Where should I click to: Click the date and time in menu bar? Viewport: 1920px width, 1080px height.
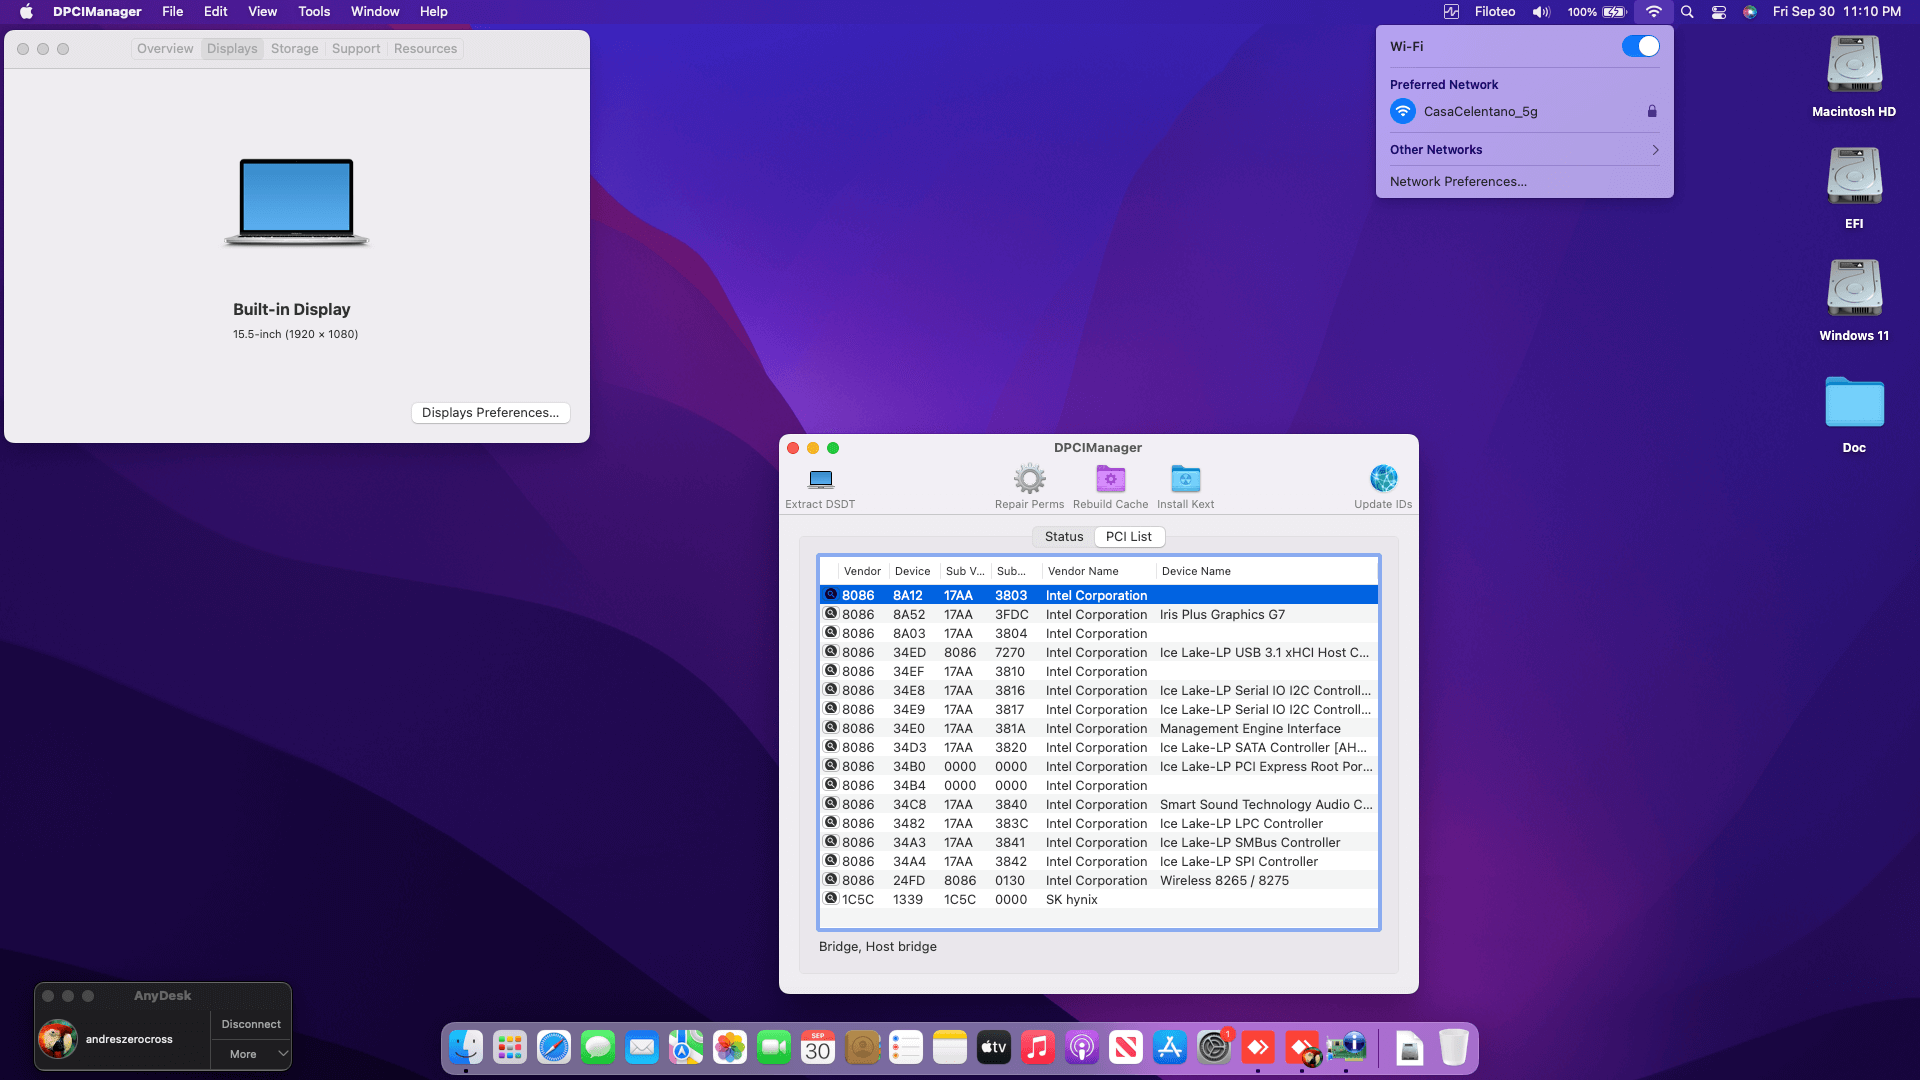tap(1836, 12)
